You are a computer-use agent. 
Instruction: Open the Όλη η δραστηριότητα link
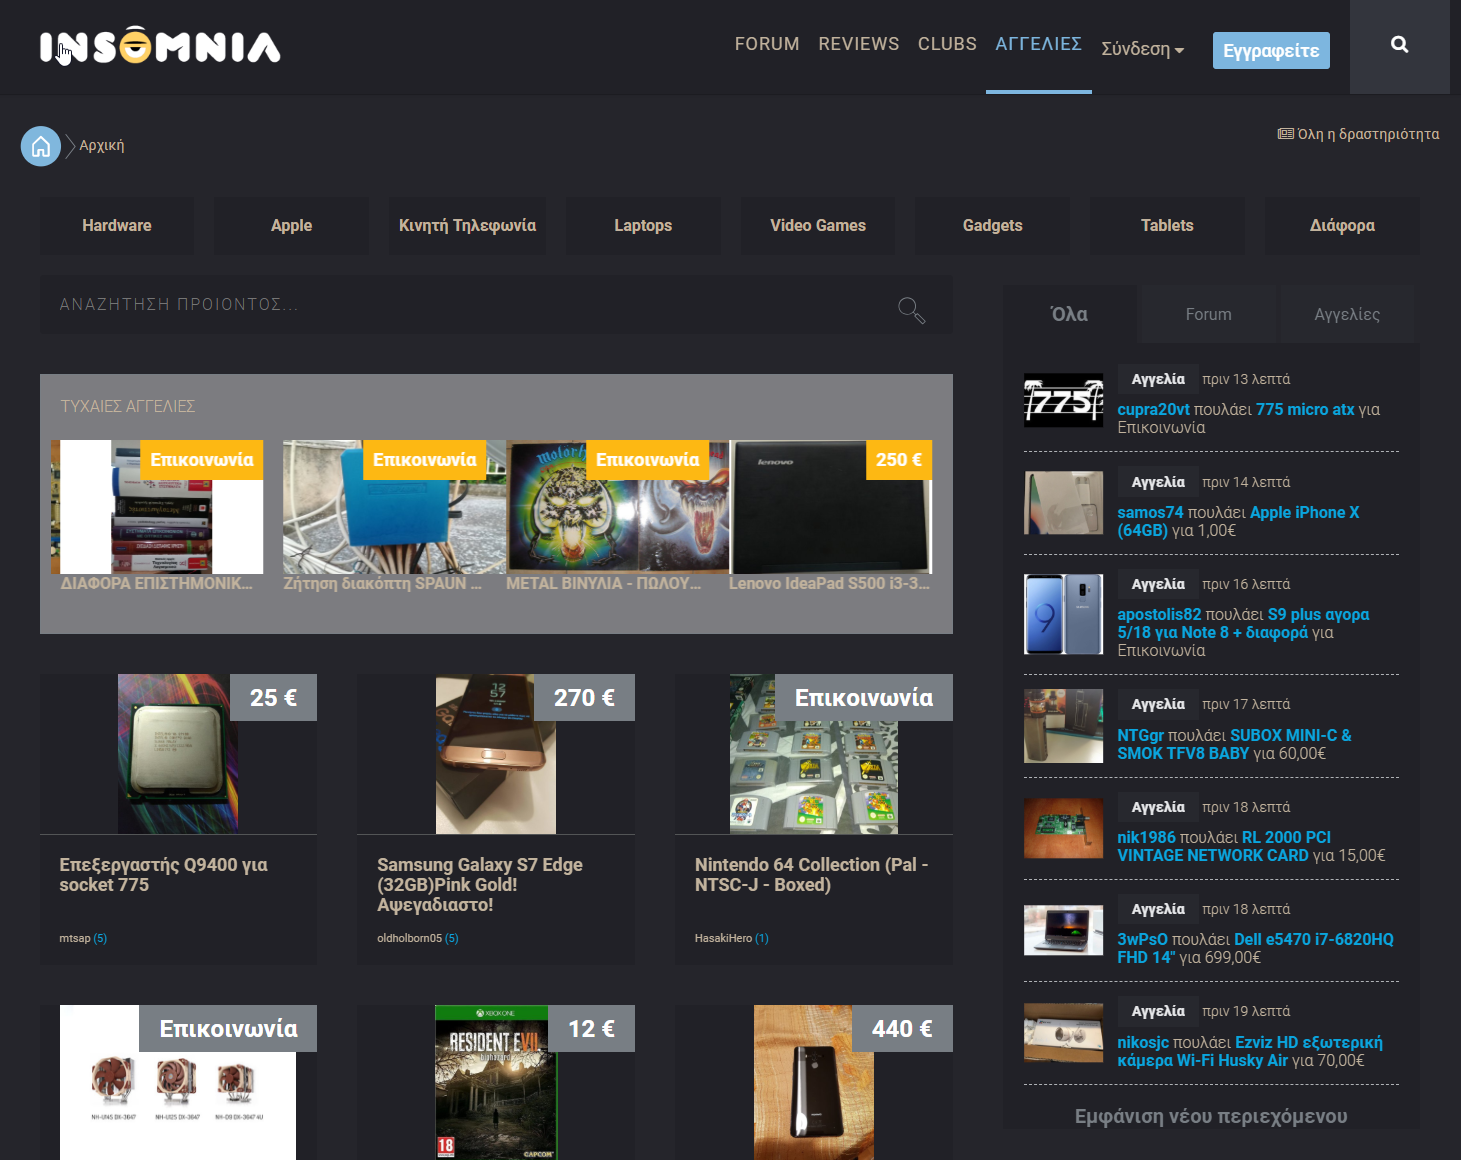(x=1358, y=134)
